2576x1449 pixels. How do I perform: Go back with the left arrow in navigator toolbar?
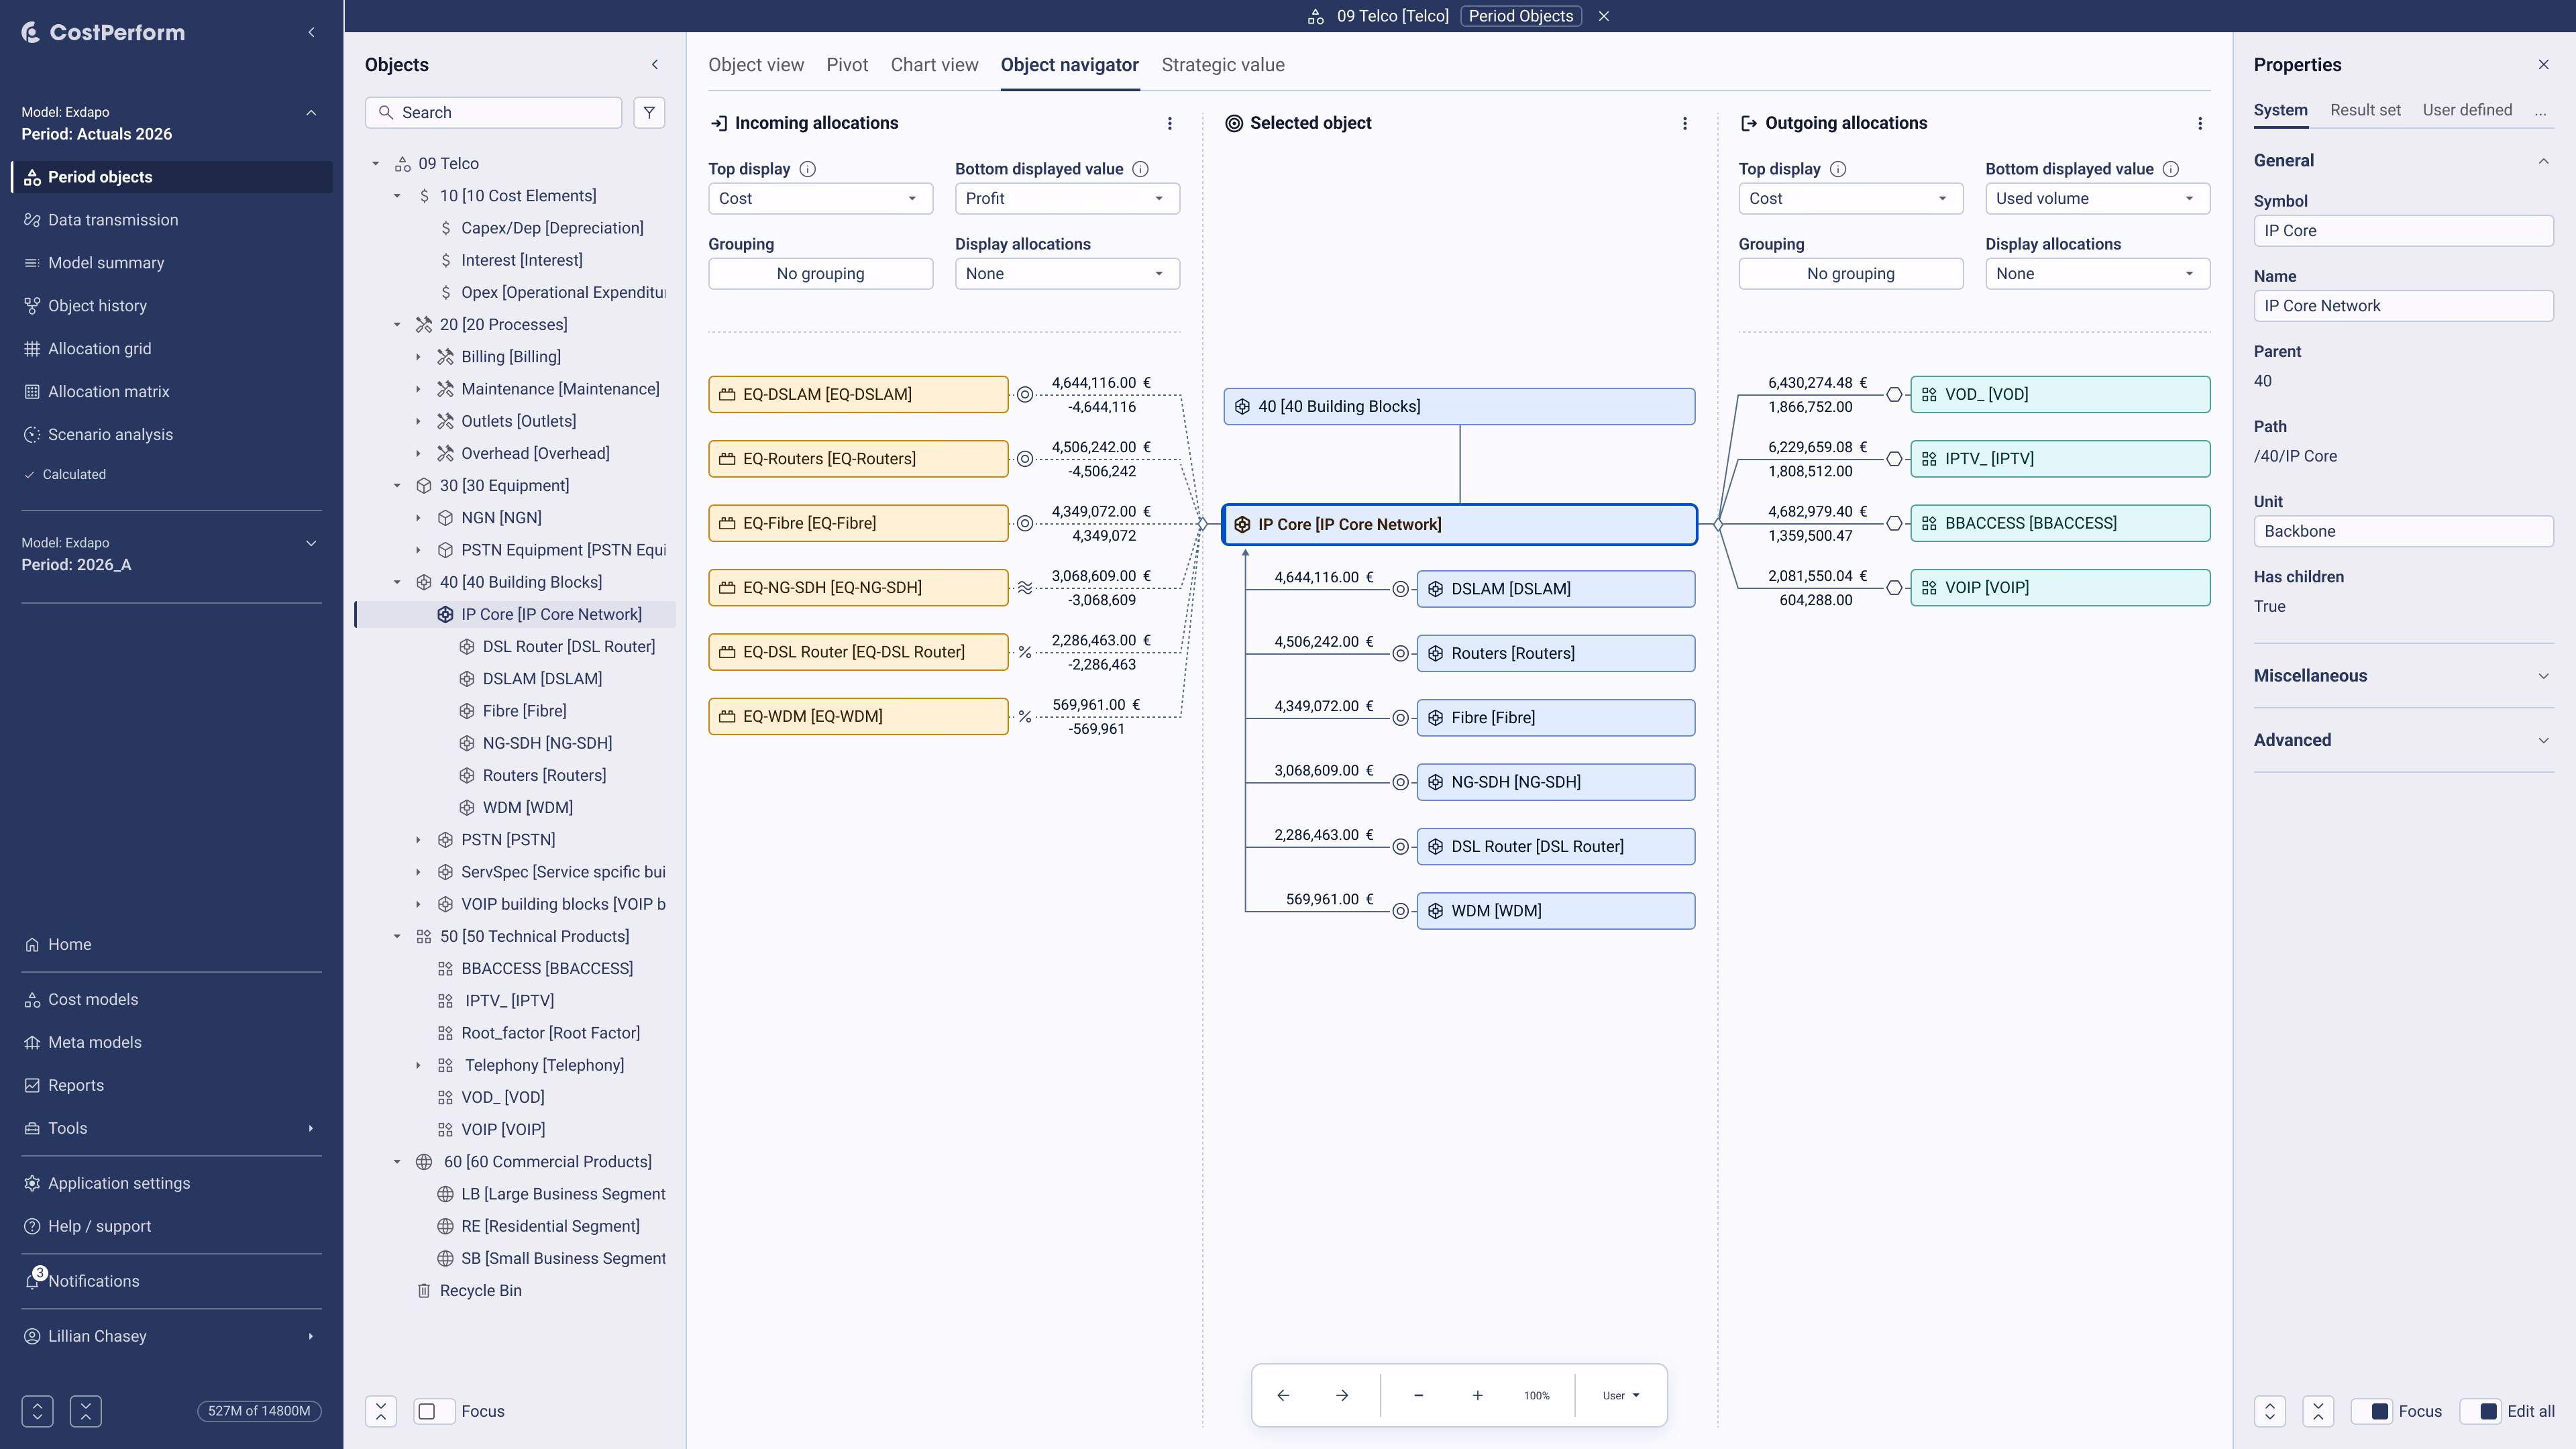click(1283, 1395)
